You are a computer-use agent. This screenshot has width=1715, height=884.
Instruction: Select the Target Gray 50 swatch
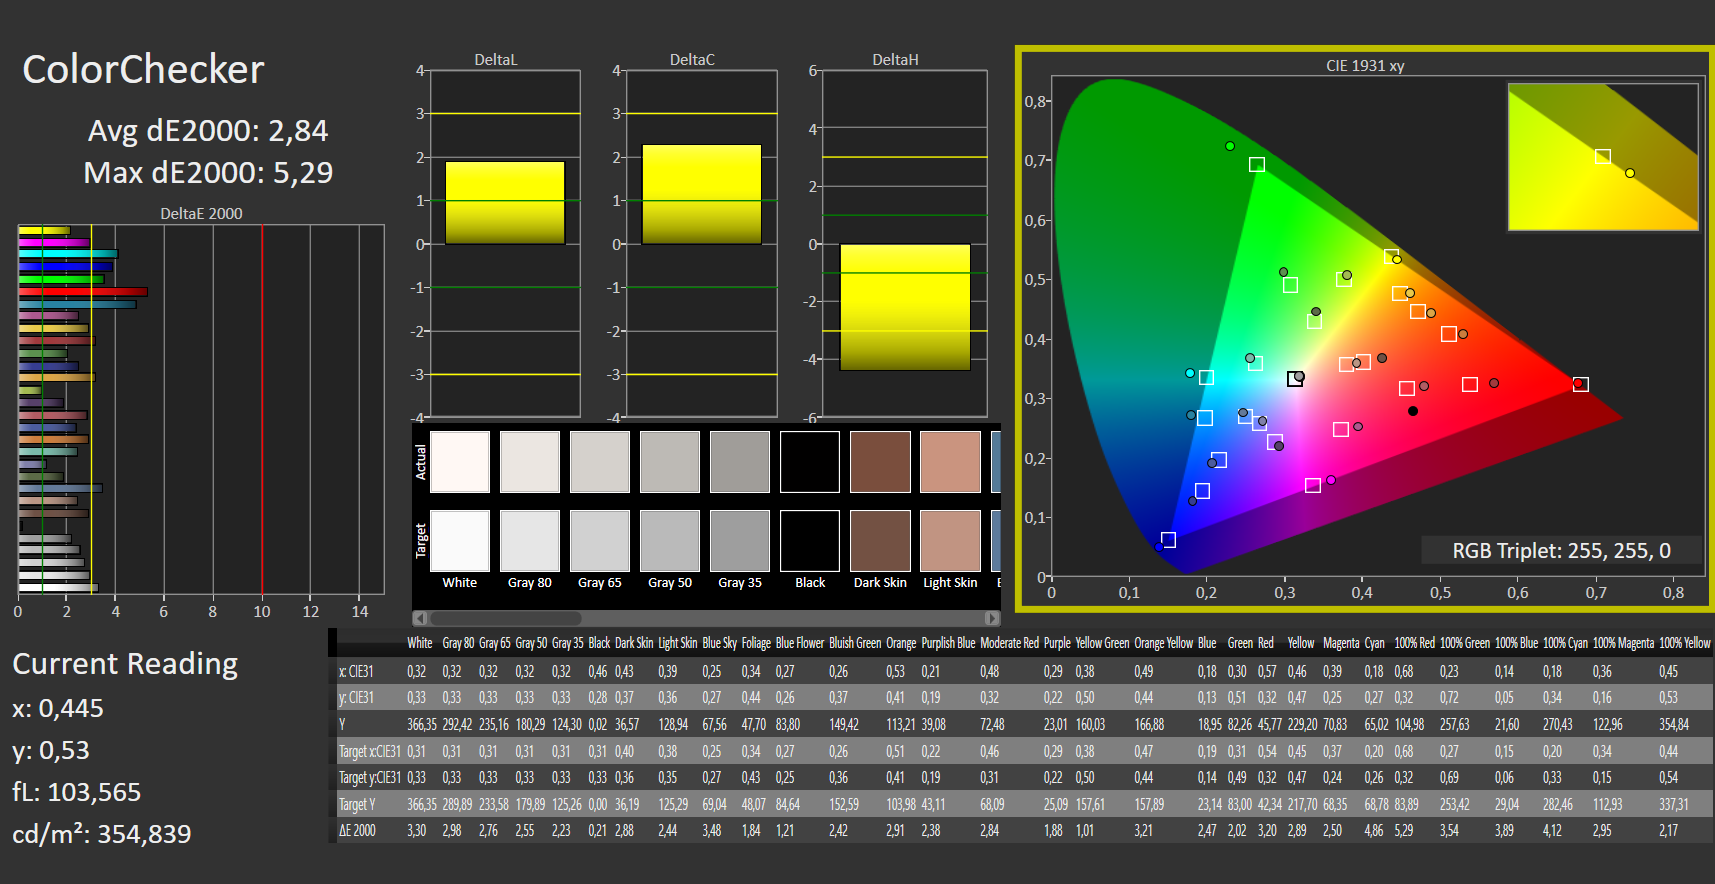point(669,541)
